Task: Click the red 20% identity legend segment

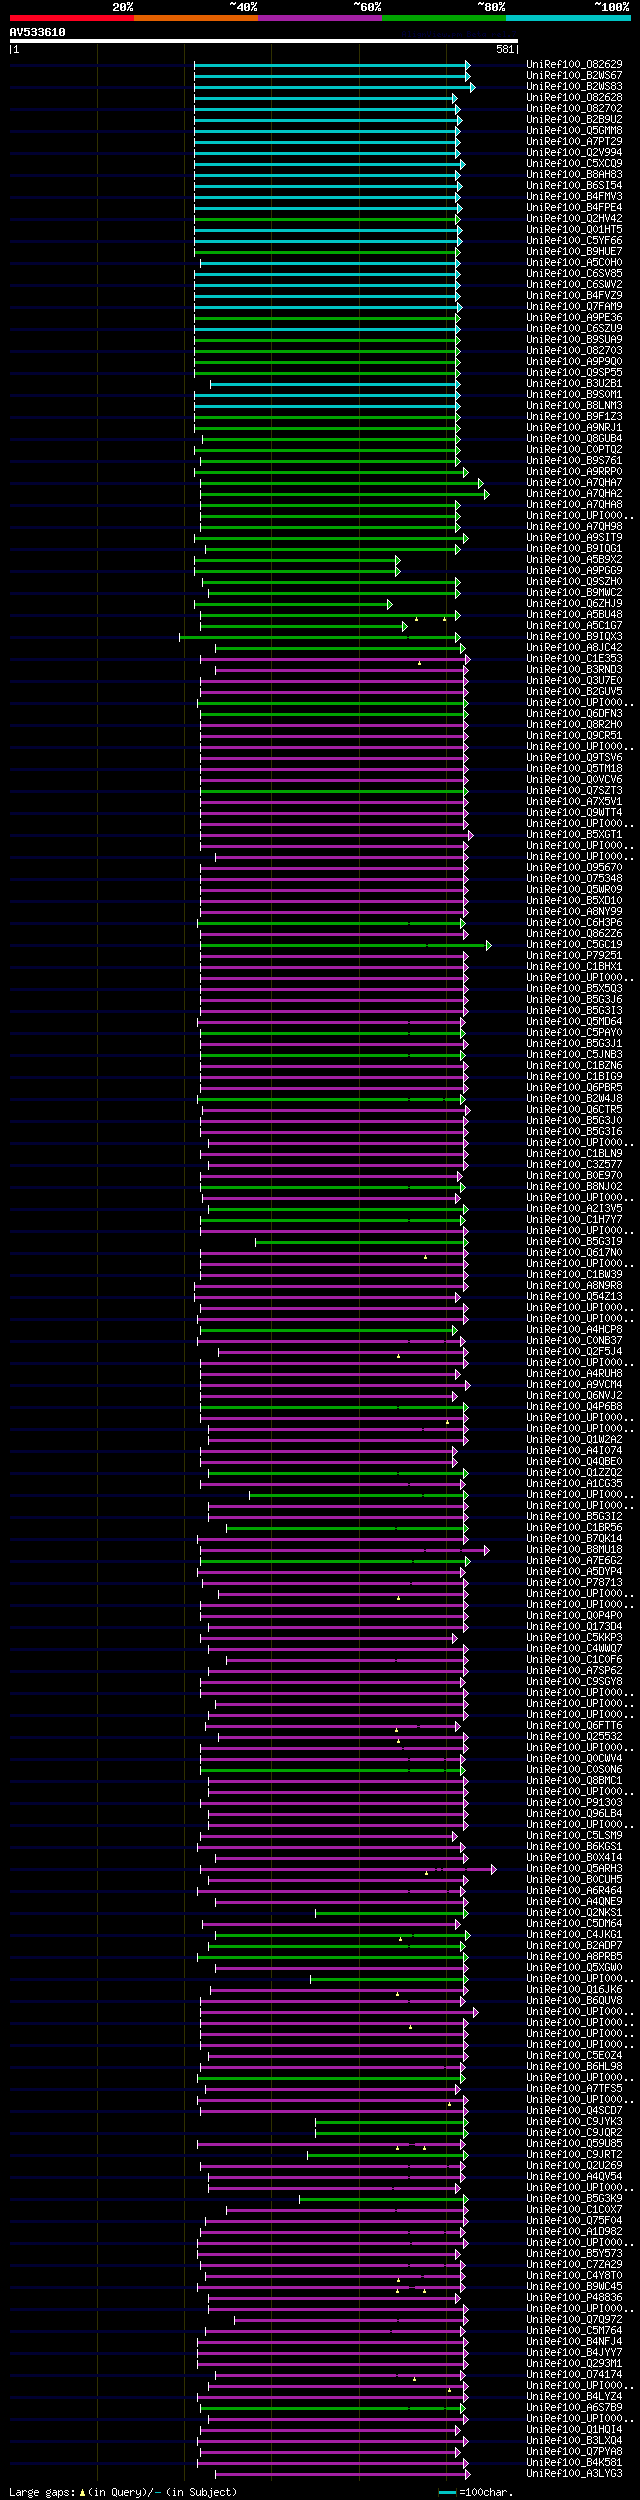Action: [x=71, y=18]
